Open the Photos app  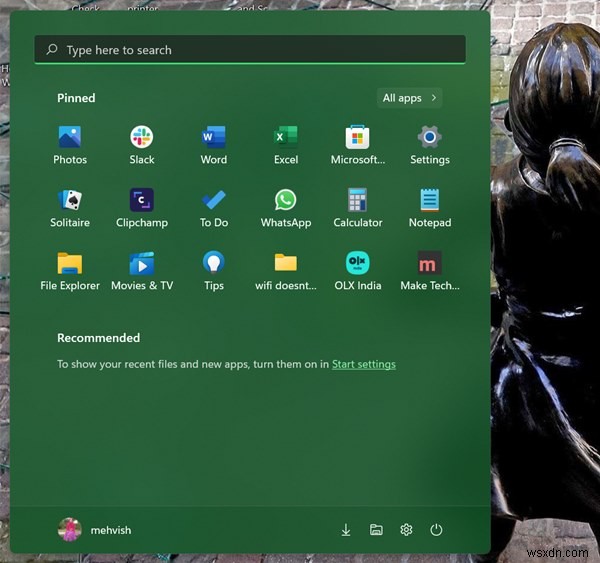click(70, 145)
